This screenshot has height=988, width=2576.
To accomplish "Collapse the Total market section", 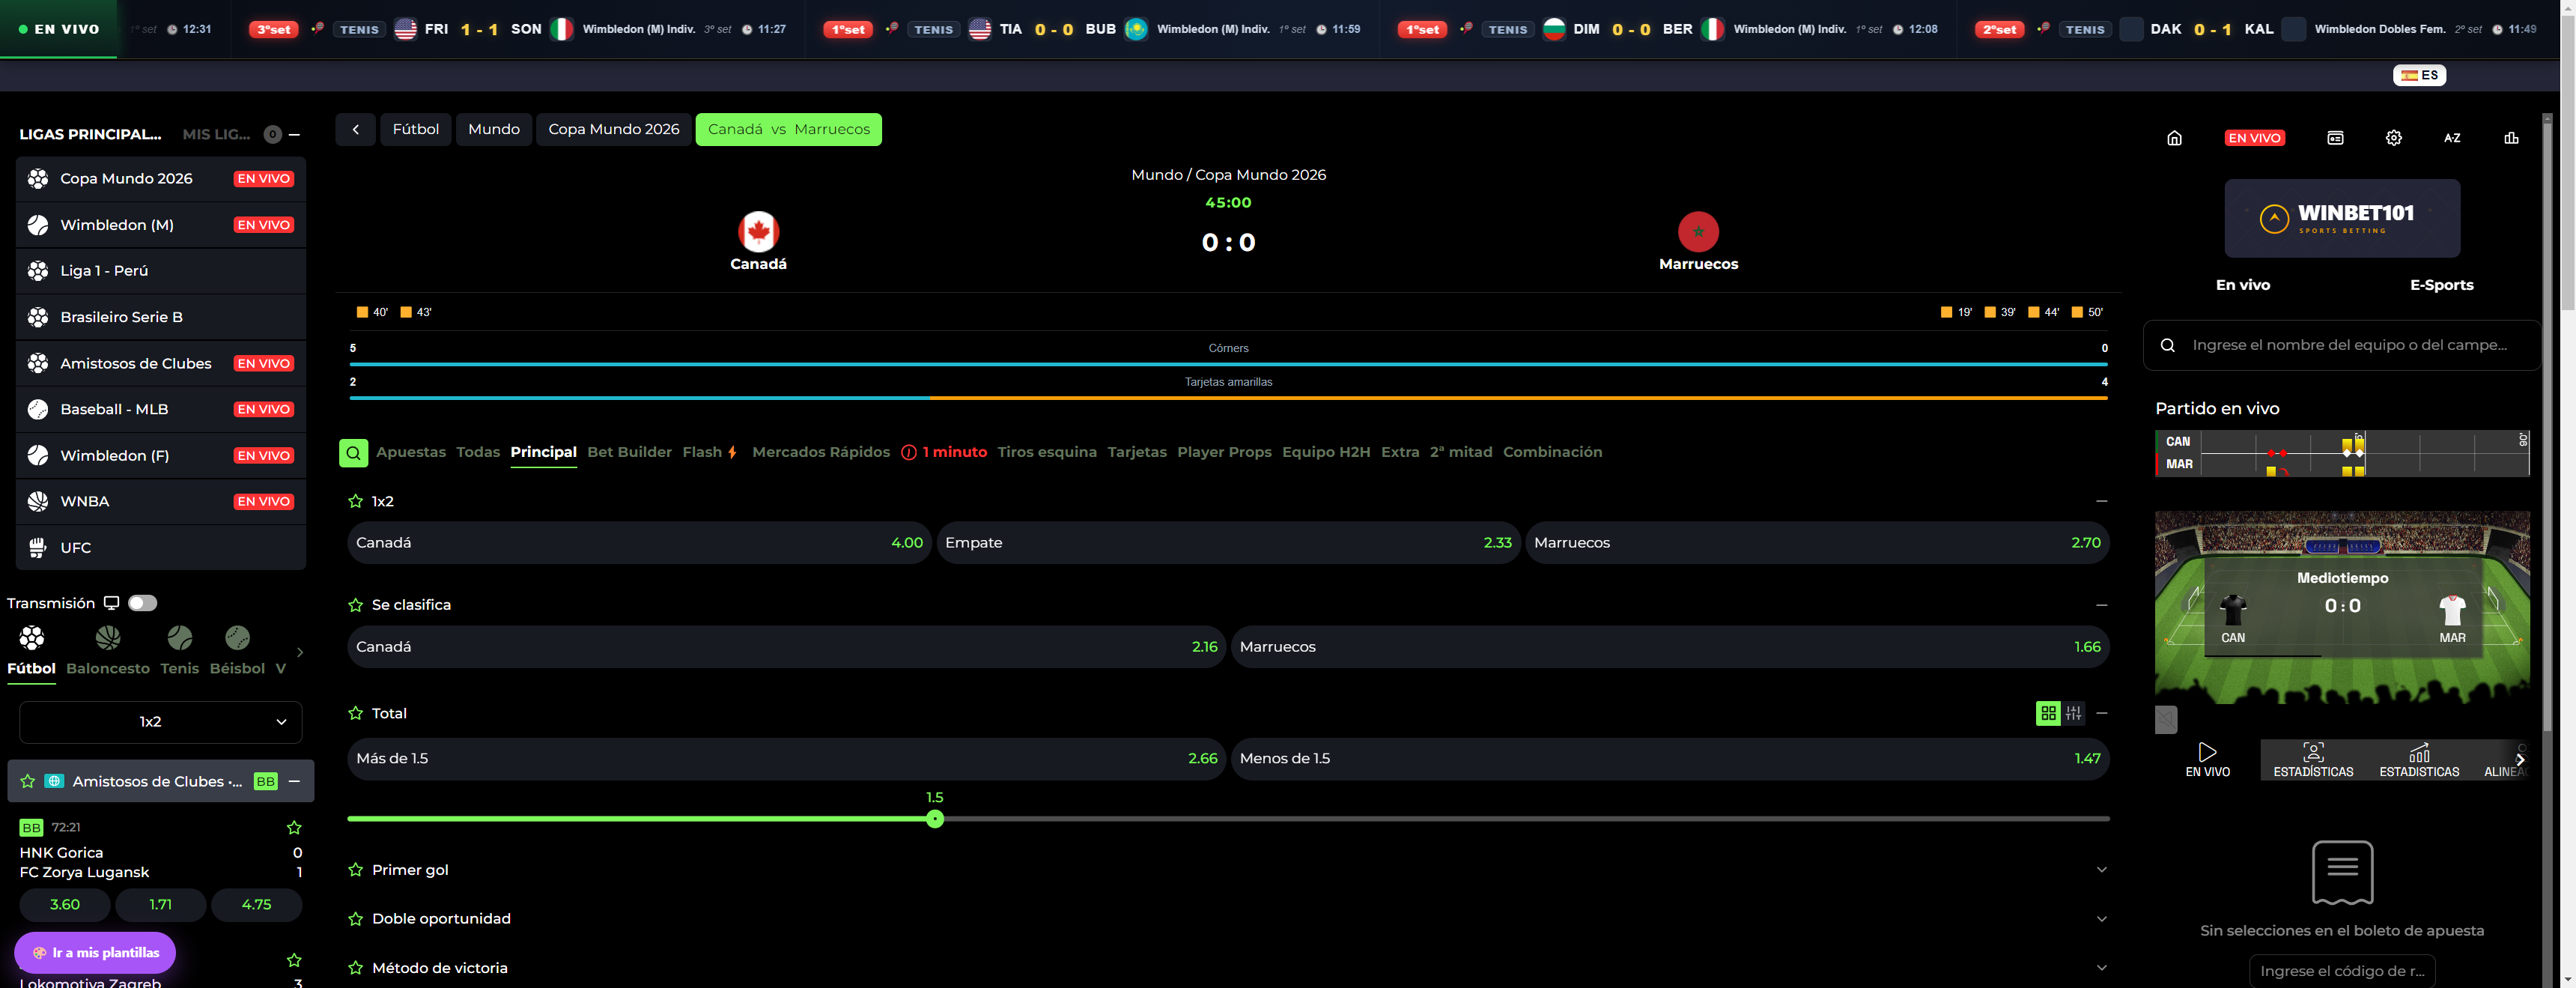I will [x=2101, y=713].
